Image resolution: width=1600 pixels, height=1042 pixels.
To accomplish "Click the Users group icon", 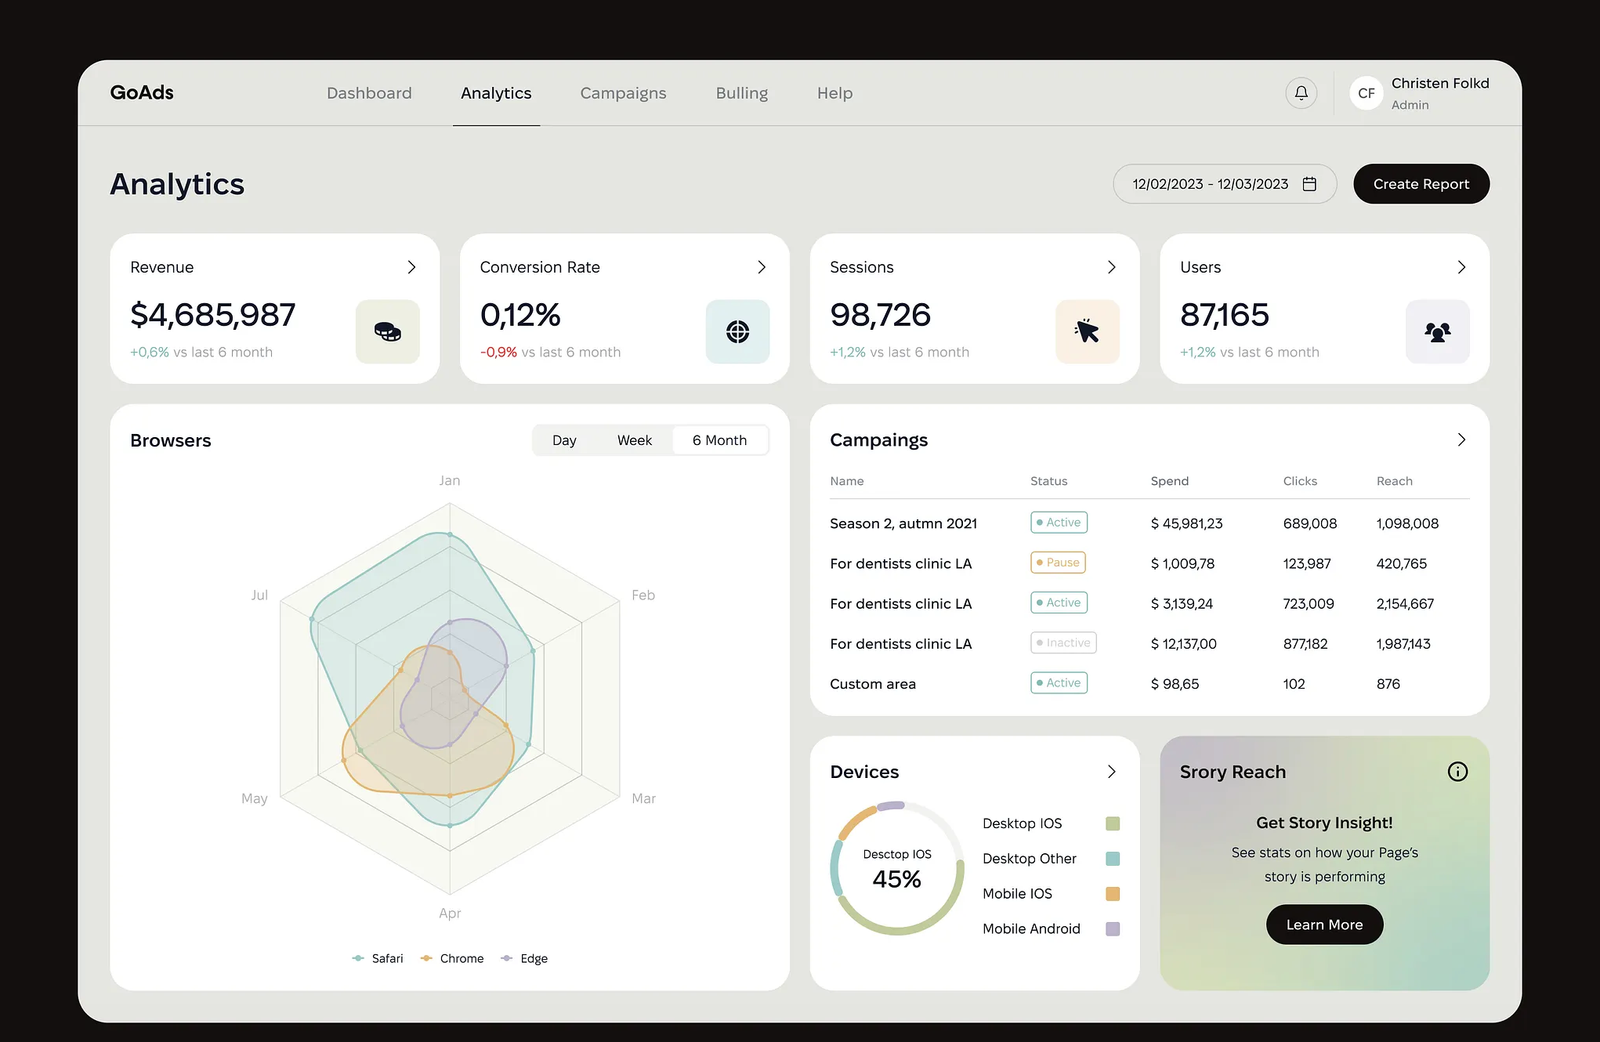I will click(1437, 332).
